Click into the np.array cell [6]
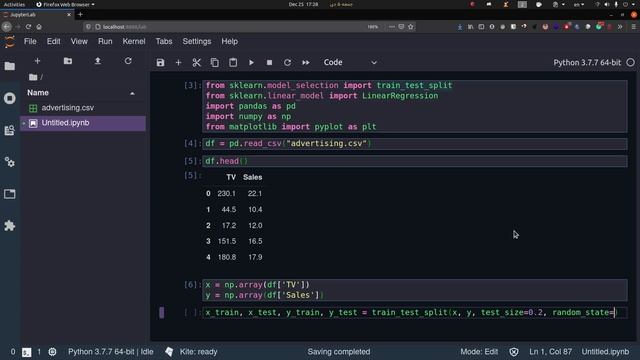This screenshot has height=360, width=640. pos(415,290)
